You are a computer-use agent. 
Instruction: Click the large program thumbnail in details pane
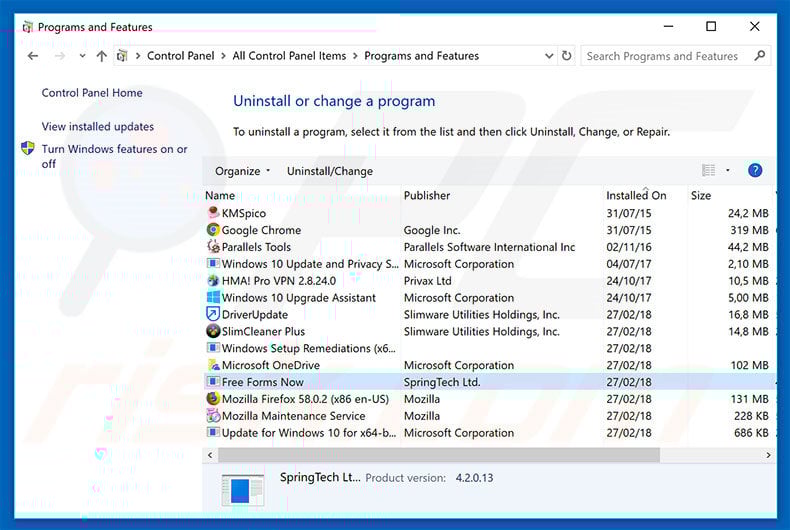click(x=242, y=490)
